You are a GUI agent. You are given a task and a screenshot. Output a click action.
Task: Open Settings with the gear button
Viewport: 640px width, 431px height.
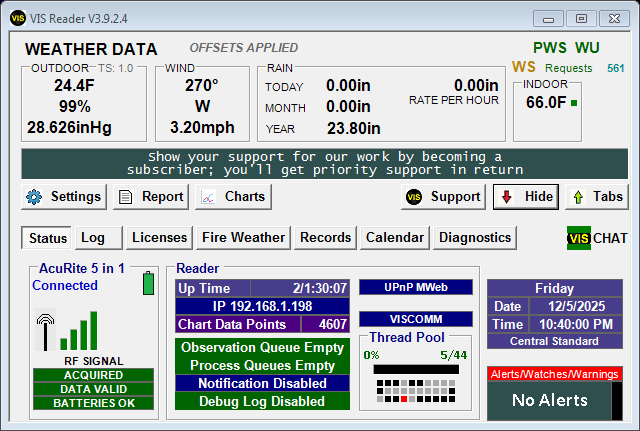64,197
